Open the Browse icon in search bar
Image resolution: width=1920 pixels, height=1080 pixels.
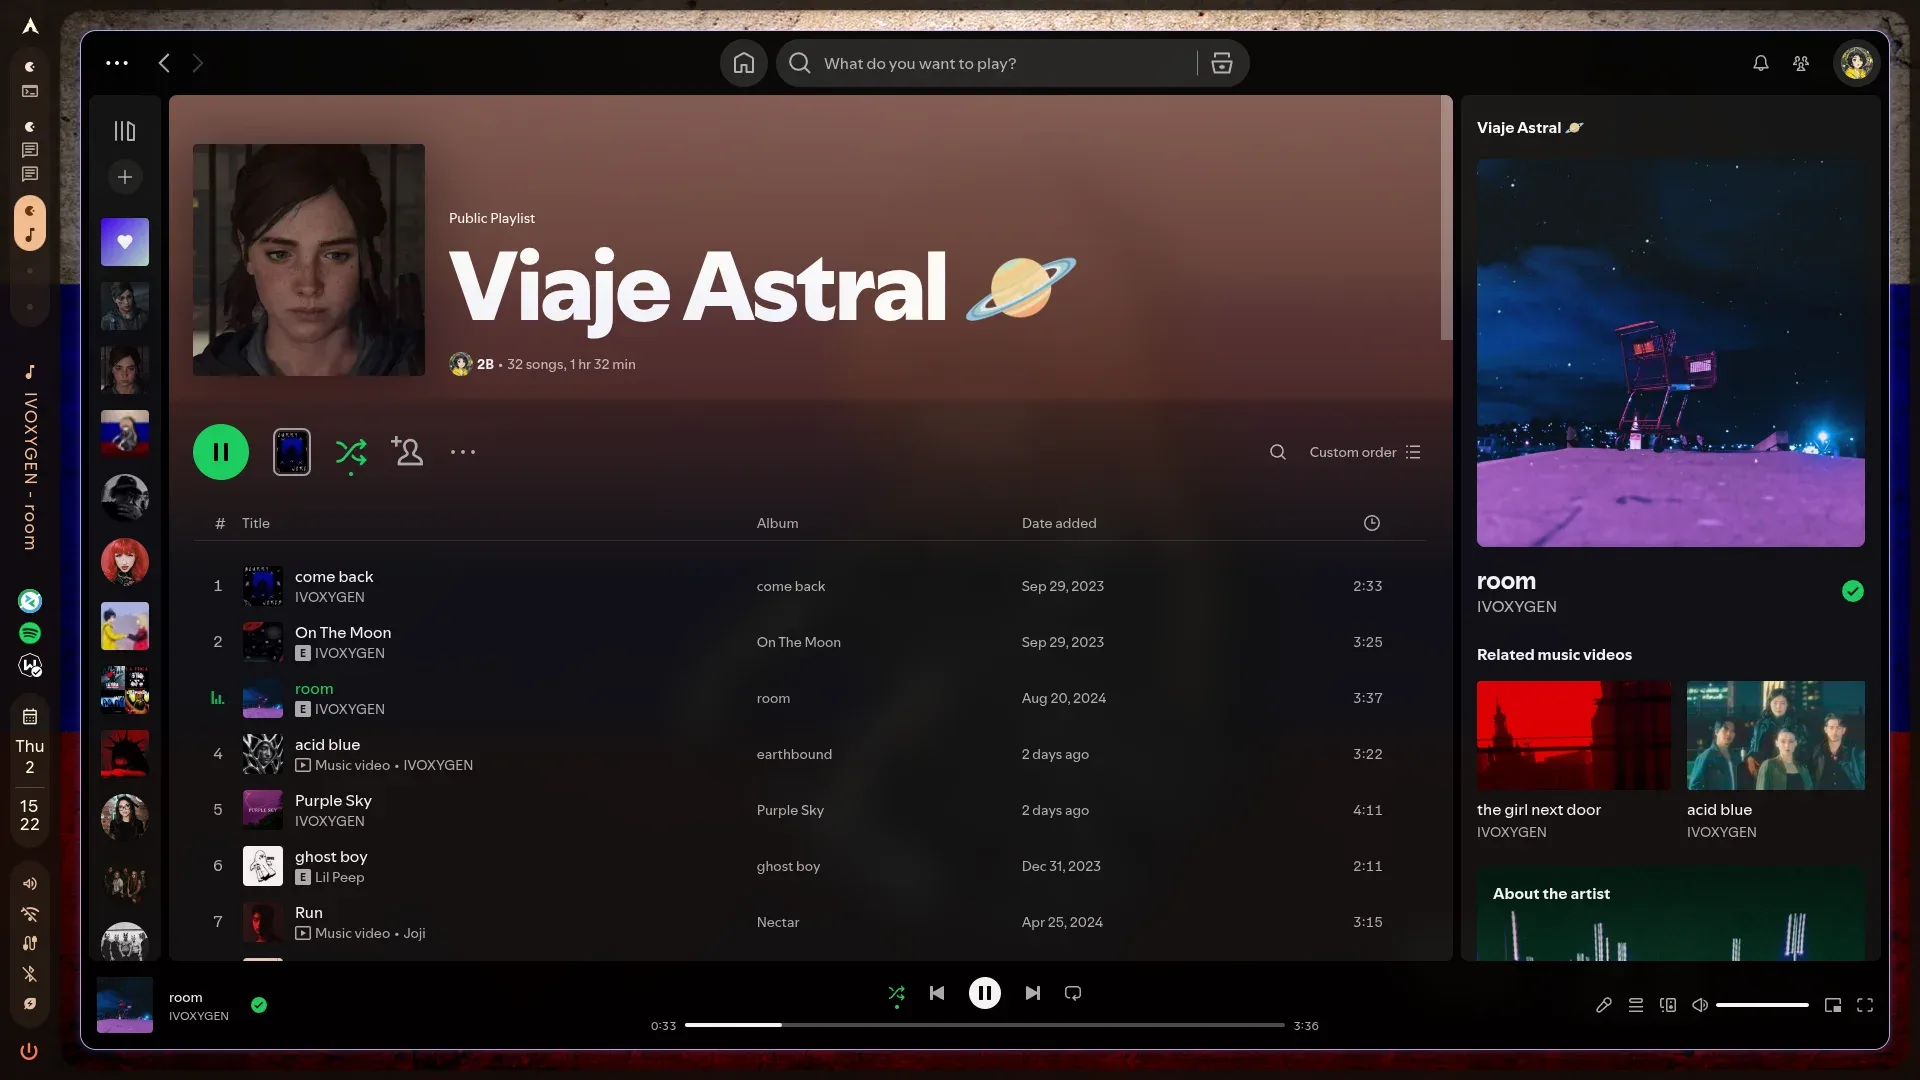click(1221, 63)
